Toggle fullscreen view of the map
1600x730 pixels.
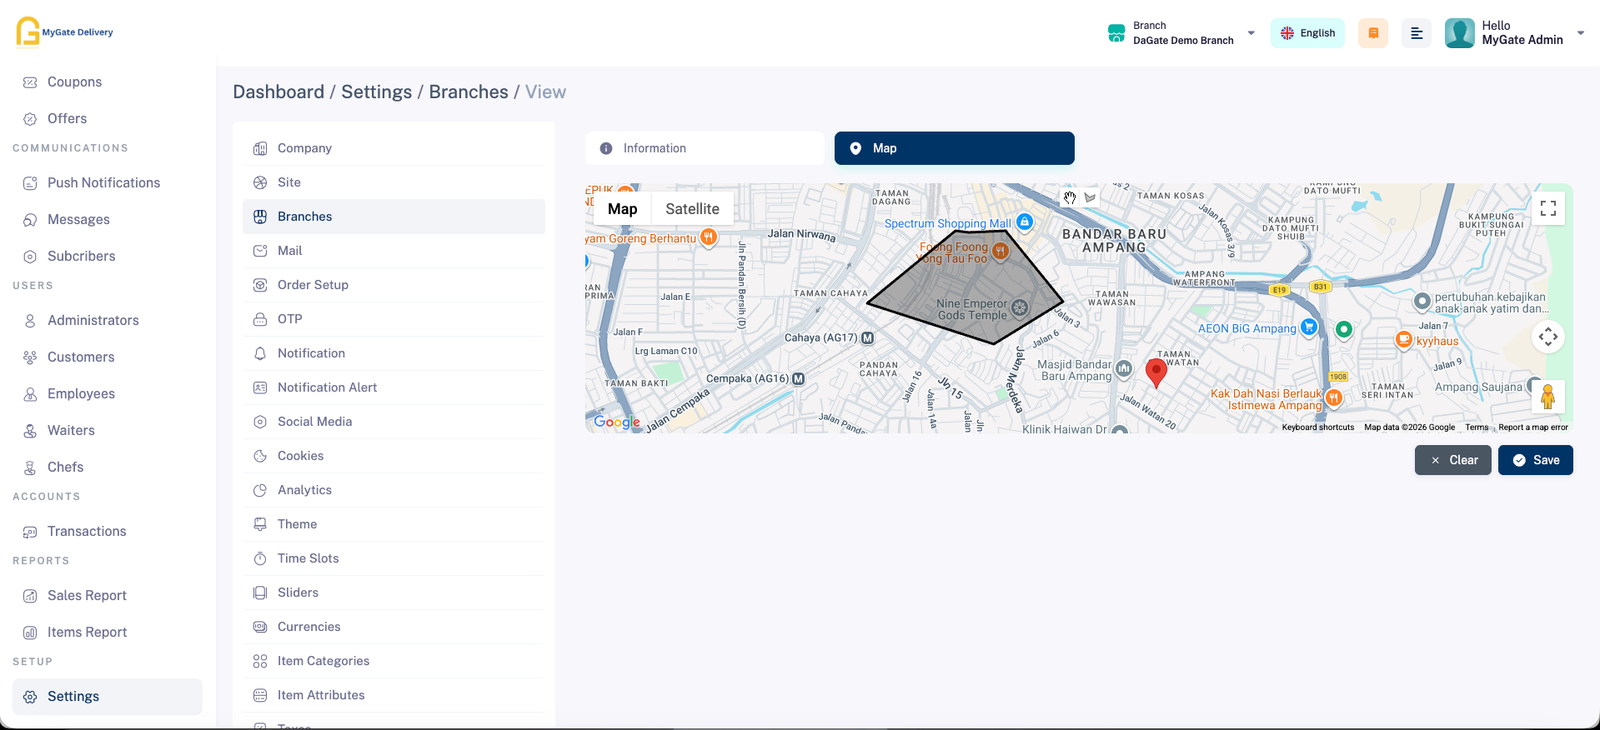point(1548,208)
